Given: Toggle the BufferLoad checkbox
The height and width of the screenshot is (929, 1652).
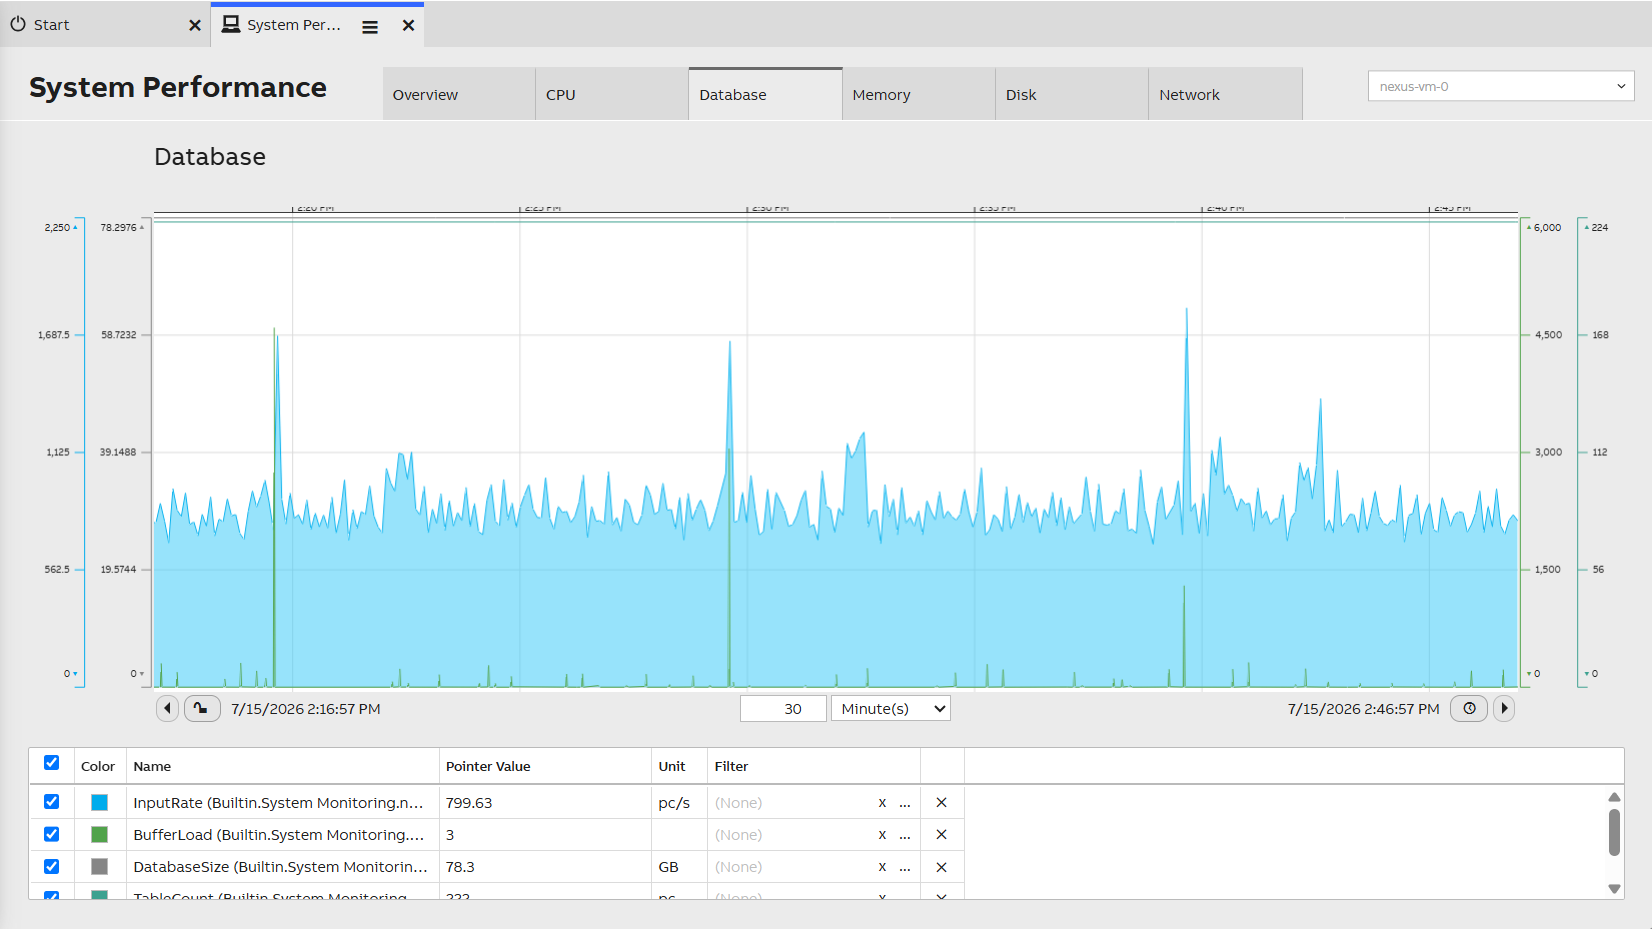Looking at the screenshot, I should point(52,834).
